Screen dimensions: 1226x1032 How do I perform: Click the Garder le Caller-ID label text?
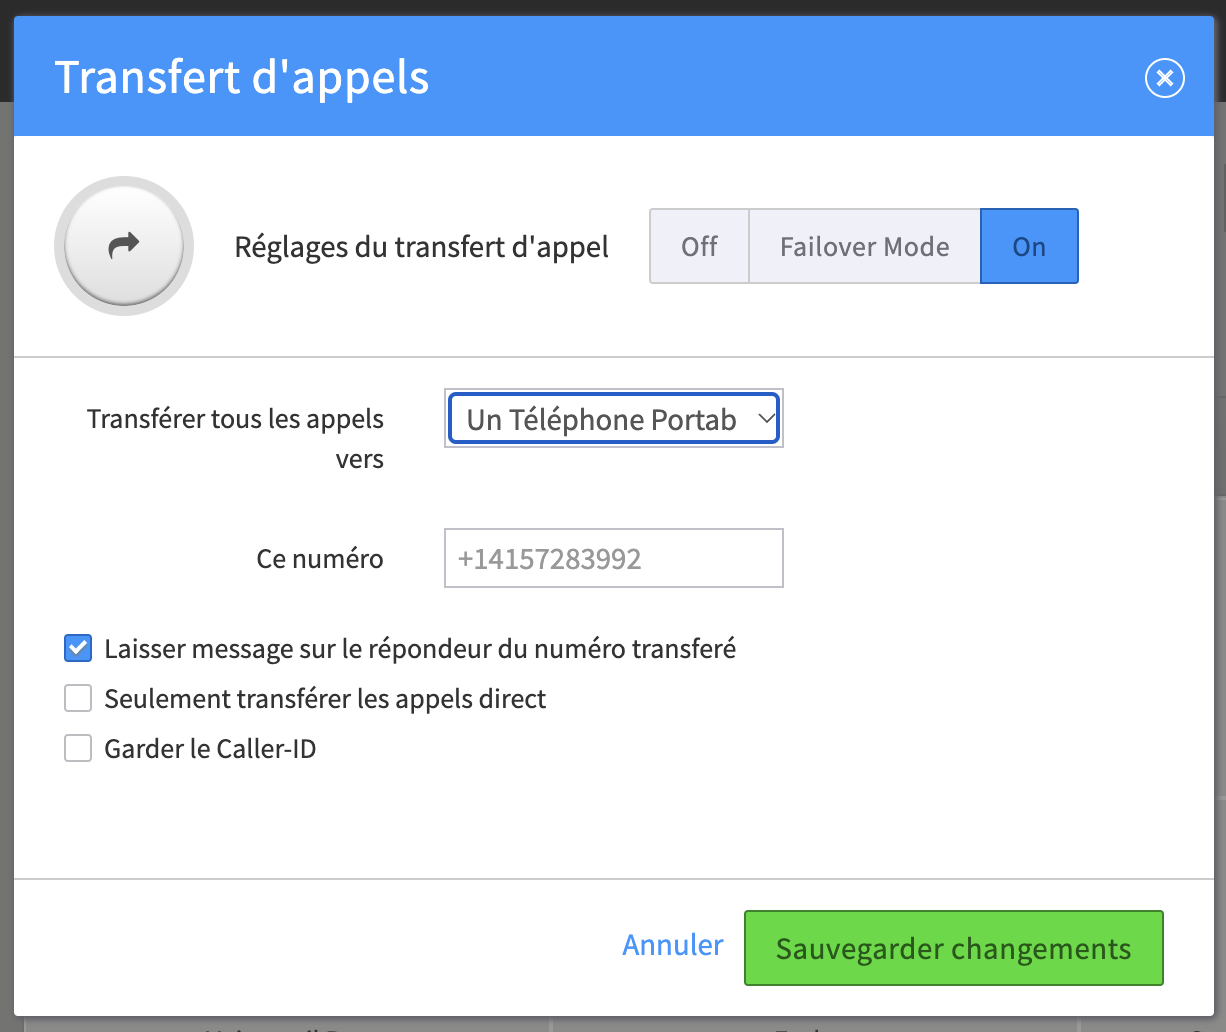[210, 748]
